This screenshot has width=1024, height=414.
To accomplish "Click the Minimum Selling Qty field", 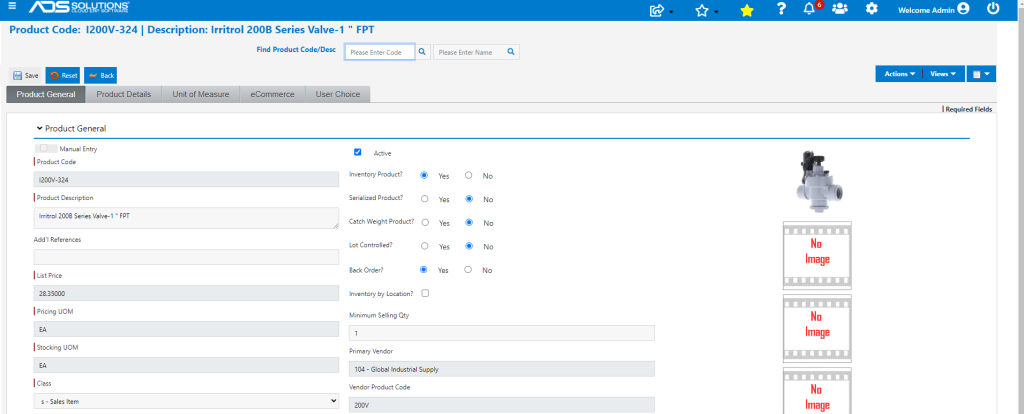I will [x=502, y=333].
